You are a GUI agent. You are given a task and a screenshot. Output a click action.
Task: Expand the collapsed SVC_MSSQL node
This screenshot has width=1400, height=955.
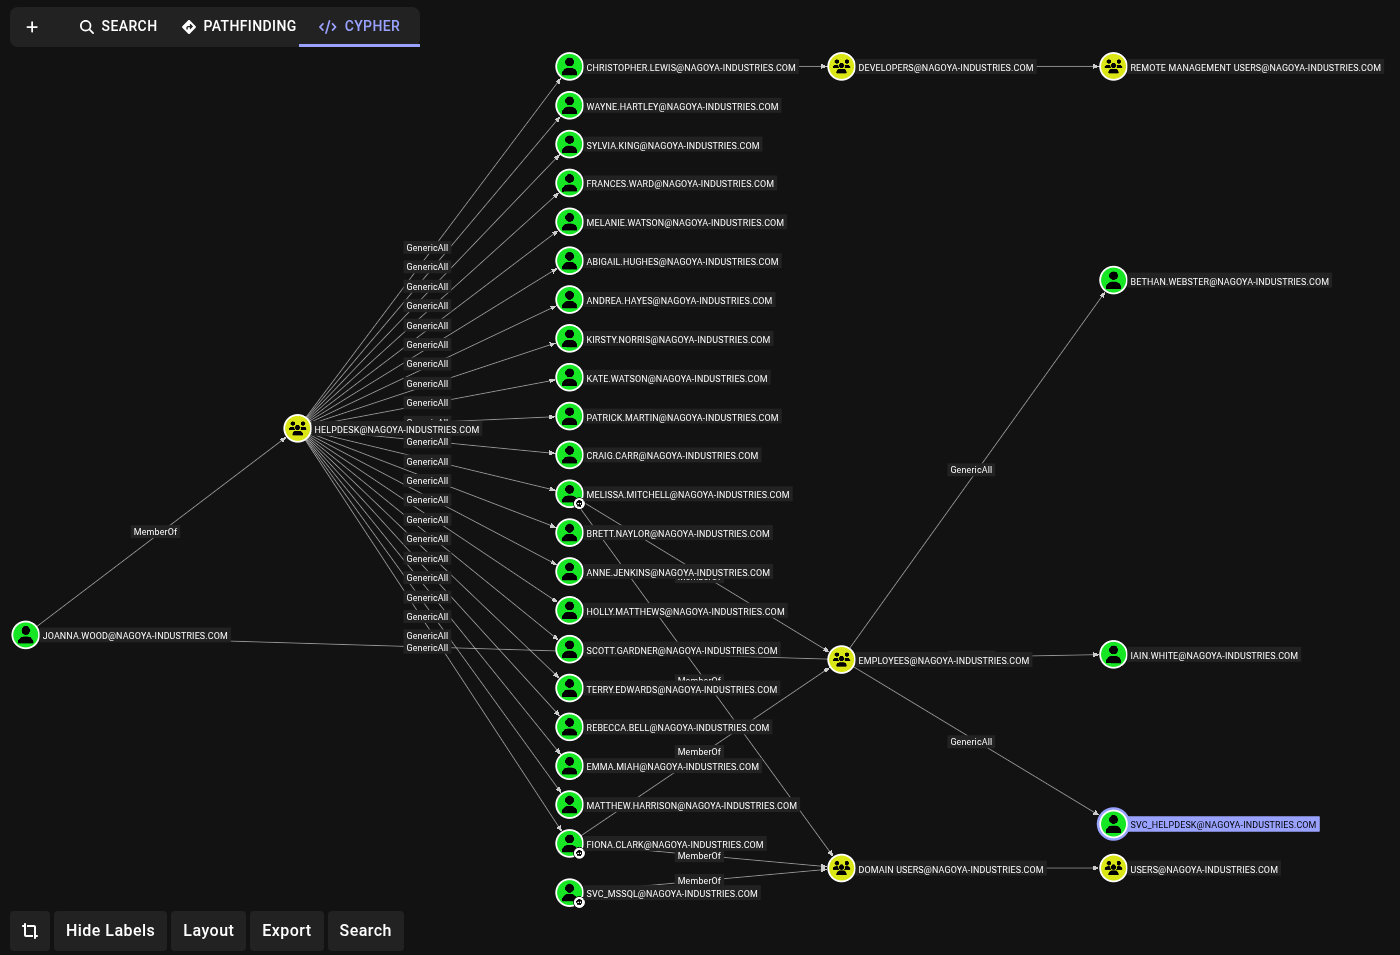click(x=579, y=902)
